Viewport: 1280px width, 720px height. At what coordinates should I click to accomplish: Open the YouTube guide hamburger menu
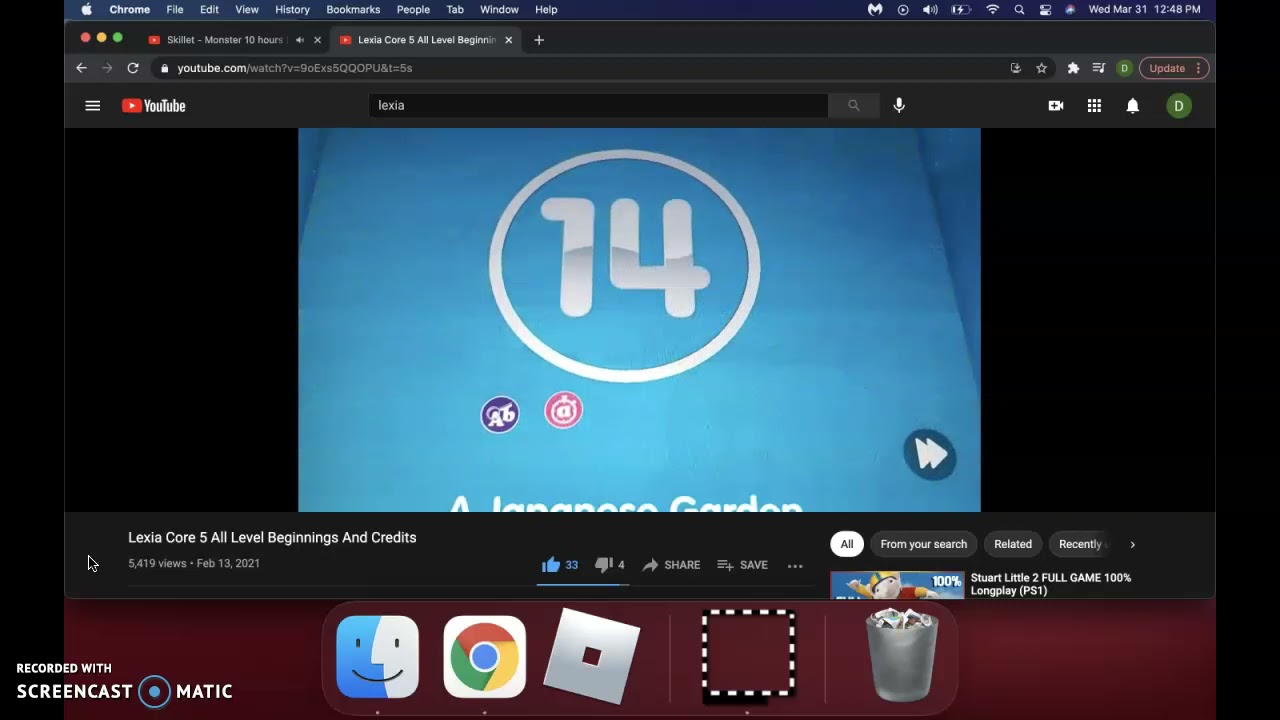point(93,105)
